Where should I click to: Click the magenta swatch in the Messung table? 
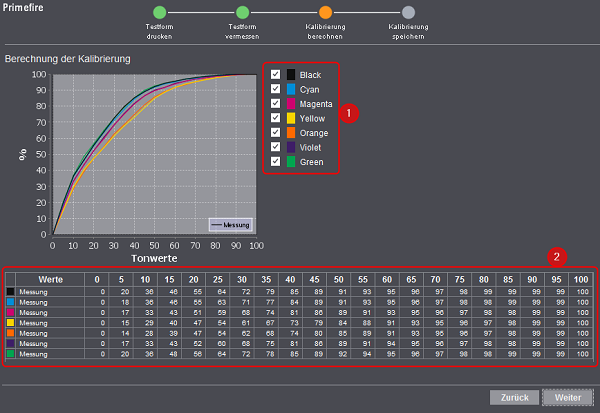tap(10, 312)
